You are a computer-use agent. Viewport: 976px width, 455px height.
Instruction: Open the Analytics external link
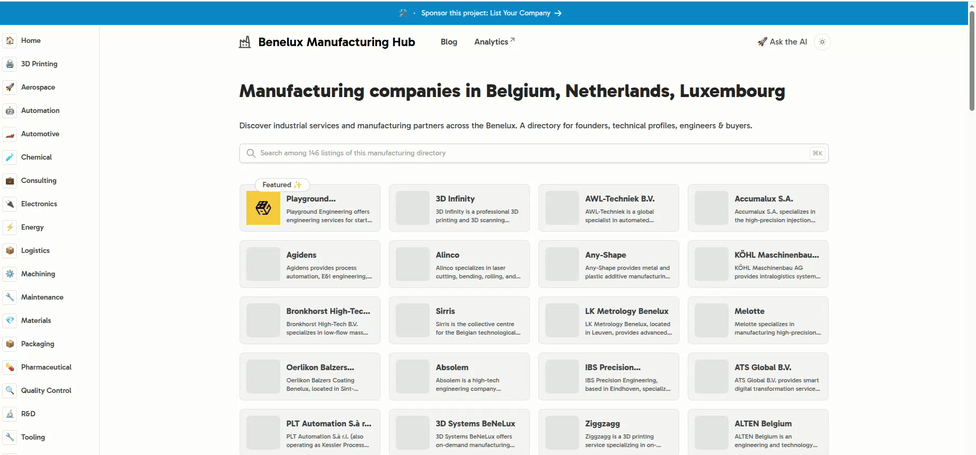494,42
